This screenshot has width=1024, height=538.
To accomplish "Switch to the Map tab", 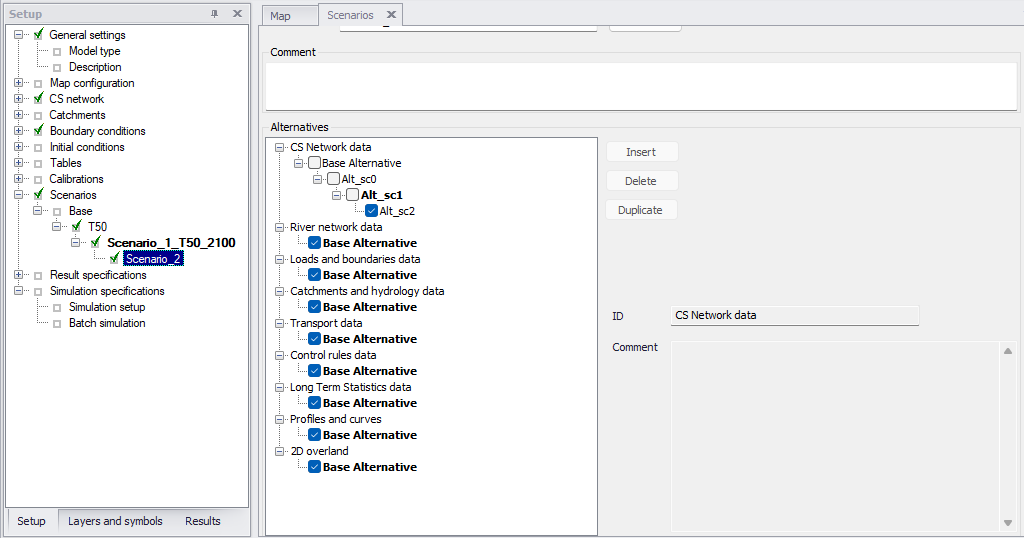I will [x=280, y=16].
